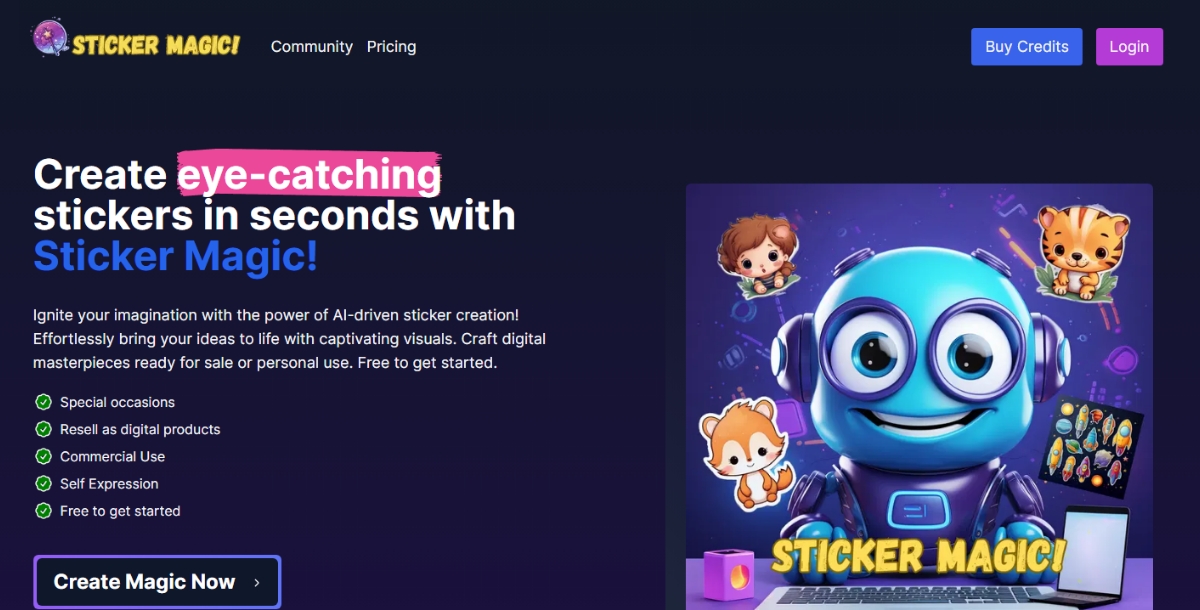Click the Sticker Magic wizard logo icon
The image size is (1200, 610).
[49, 39]
